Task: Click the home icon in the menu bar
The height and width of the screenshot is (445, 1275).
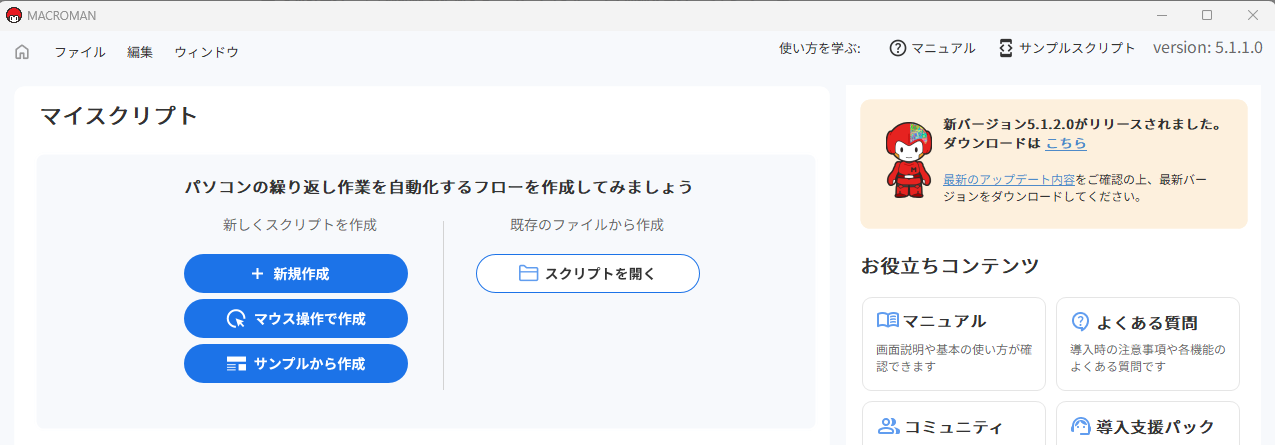Action: (22, 52)
